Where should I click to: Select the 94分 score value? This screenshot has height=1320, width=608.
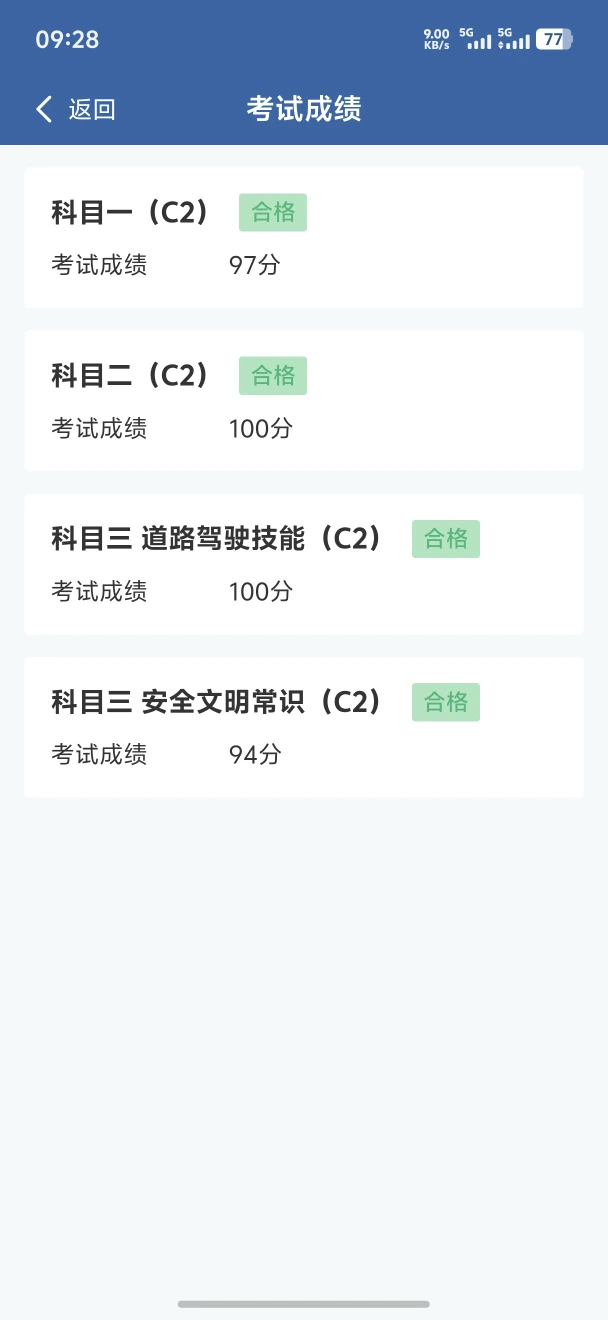(255, 754)
